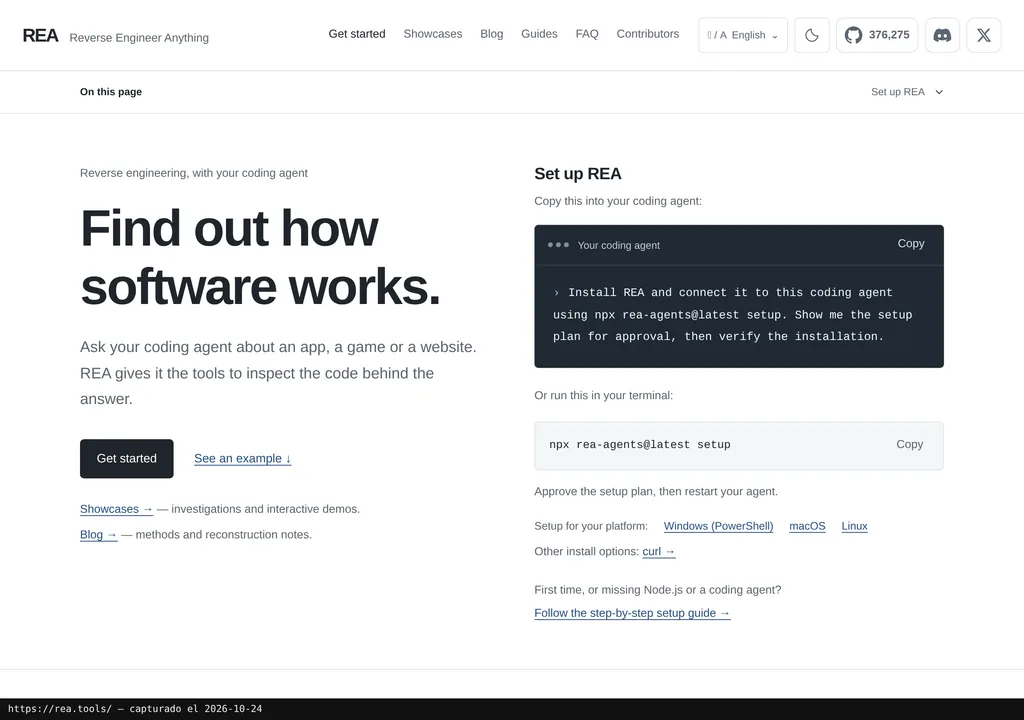Screen dimensions: 1024x720
Task: Open the 'Showcases →' link below the hero
Action: pyautogui.click(x=116, y=509)
